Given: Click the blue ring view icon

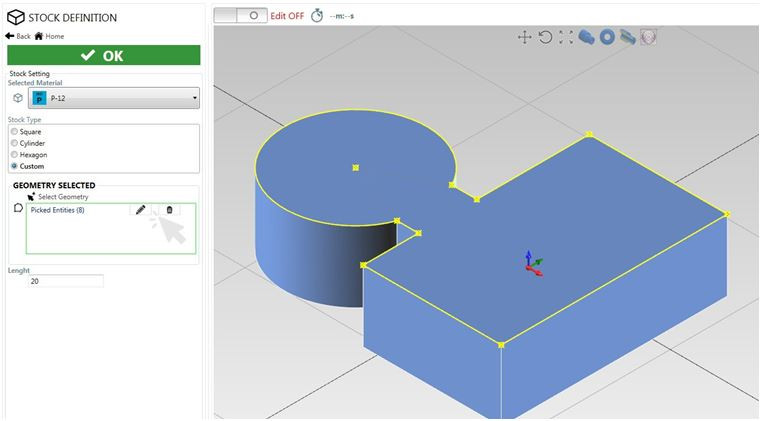Looking at the screenshot, I should pyautogui.click(x=606, y=37).
